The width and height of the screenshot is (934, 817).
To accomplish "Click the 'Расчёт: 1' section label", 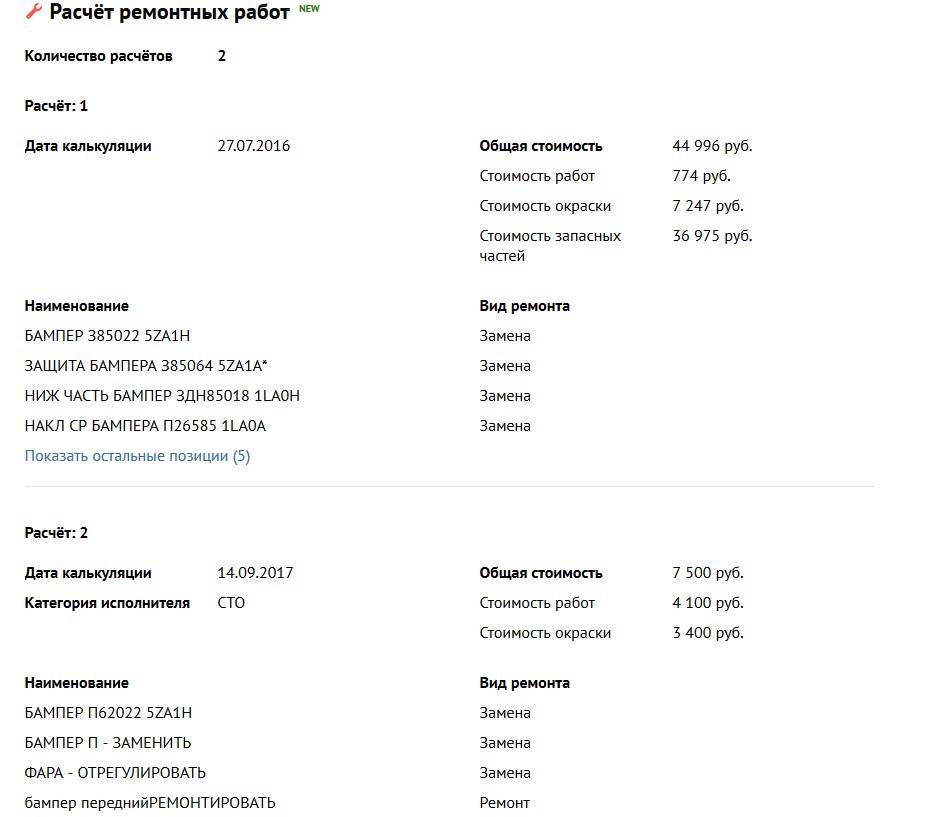I will (56, 106).
